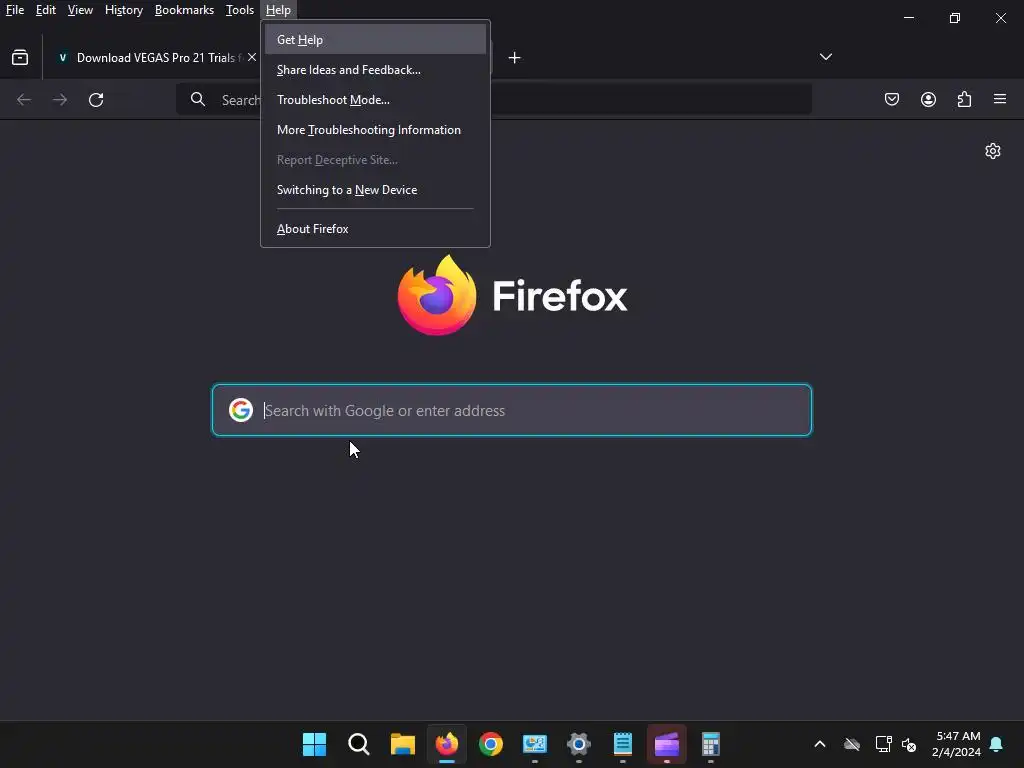Open the hamburger application menu
This screenshot has height=768, width=1024.
tap(1000, 99)
